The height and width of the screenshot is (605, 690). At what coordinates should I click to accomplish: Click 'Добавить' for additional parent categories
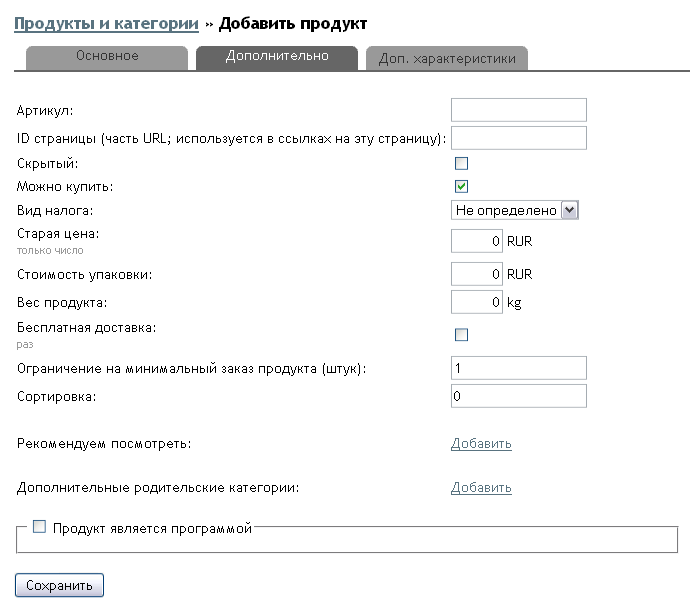point(481,488)
